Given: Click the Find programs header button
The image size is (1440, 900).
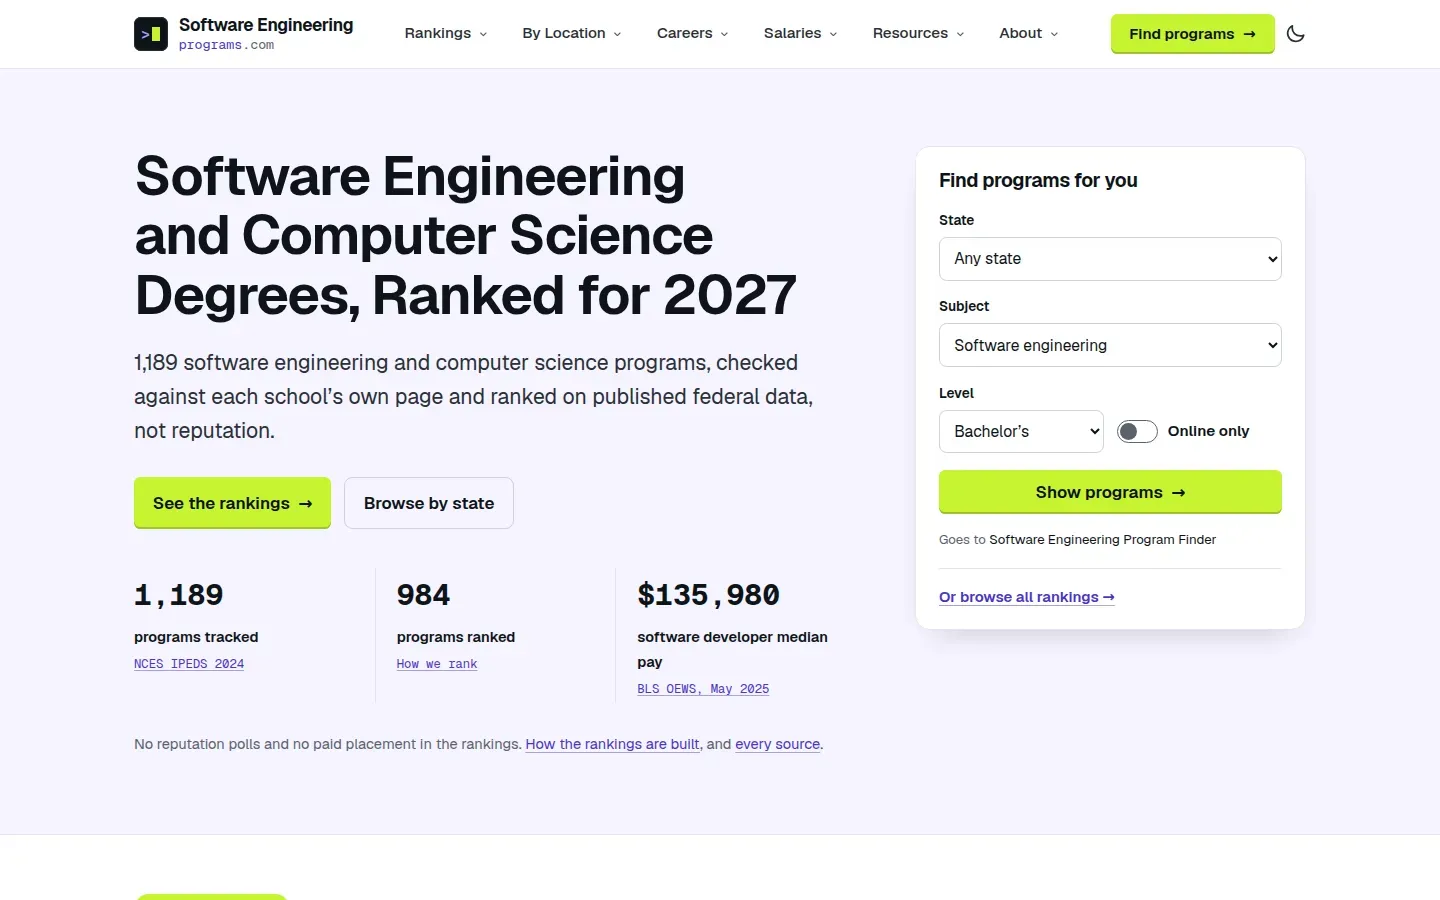Looking at the screenshot, I should pyautogui.click(x=1192, y=34).
